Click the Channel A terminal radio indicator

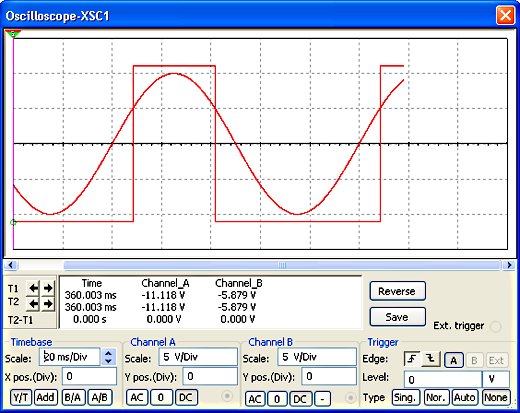pos(228,396)
